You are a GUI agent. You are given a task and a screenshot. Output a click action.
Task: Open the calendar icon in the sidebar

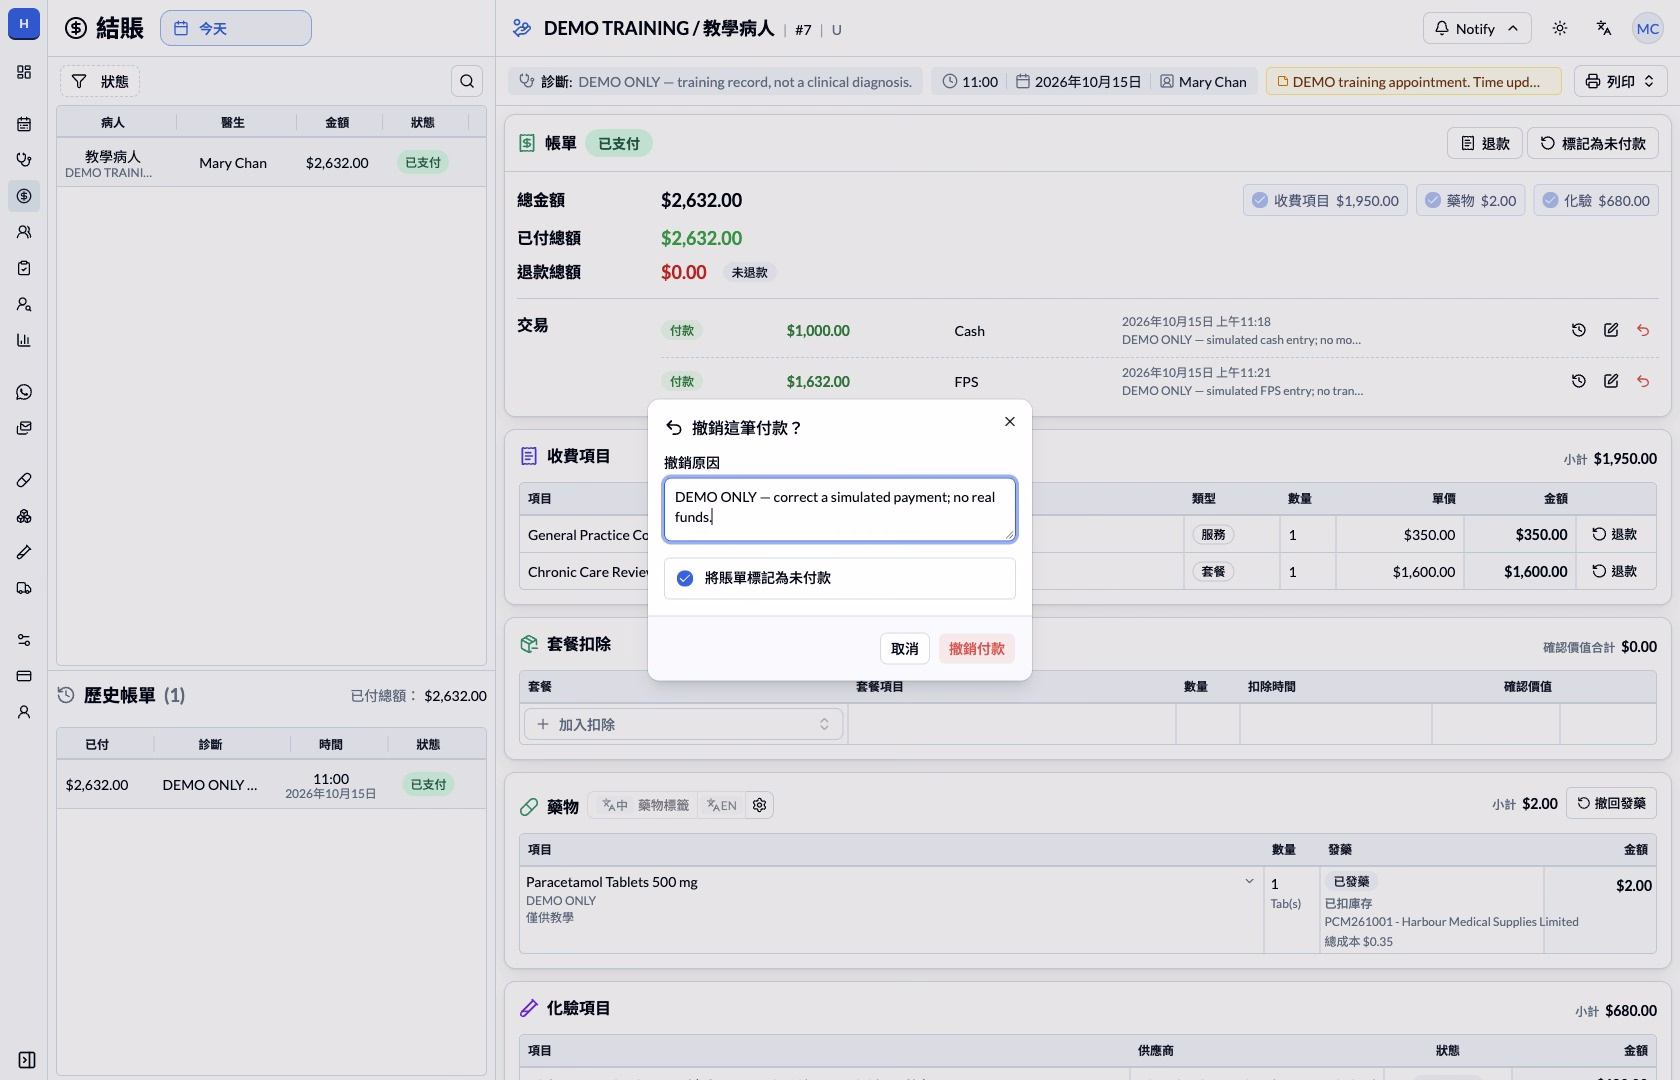coord(24,124)
